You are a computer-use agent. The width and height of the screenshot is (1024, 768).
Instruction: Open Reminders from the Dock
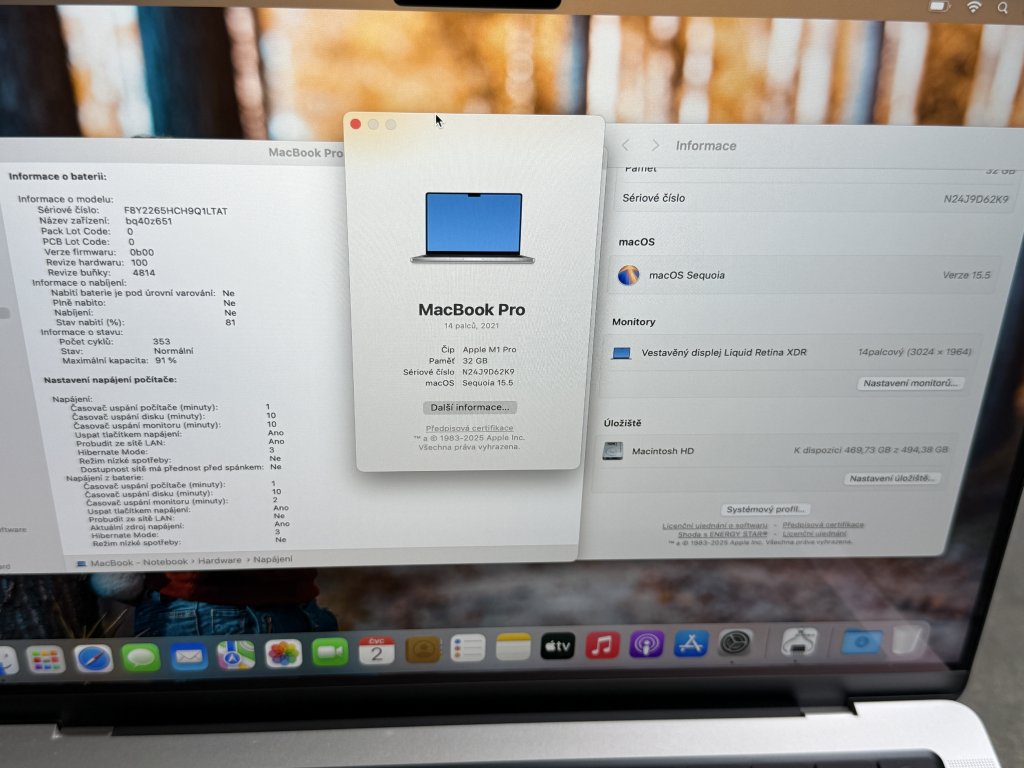(468, 648)
